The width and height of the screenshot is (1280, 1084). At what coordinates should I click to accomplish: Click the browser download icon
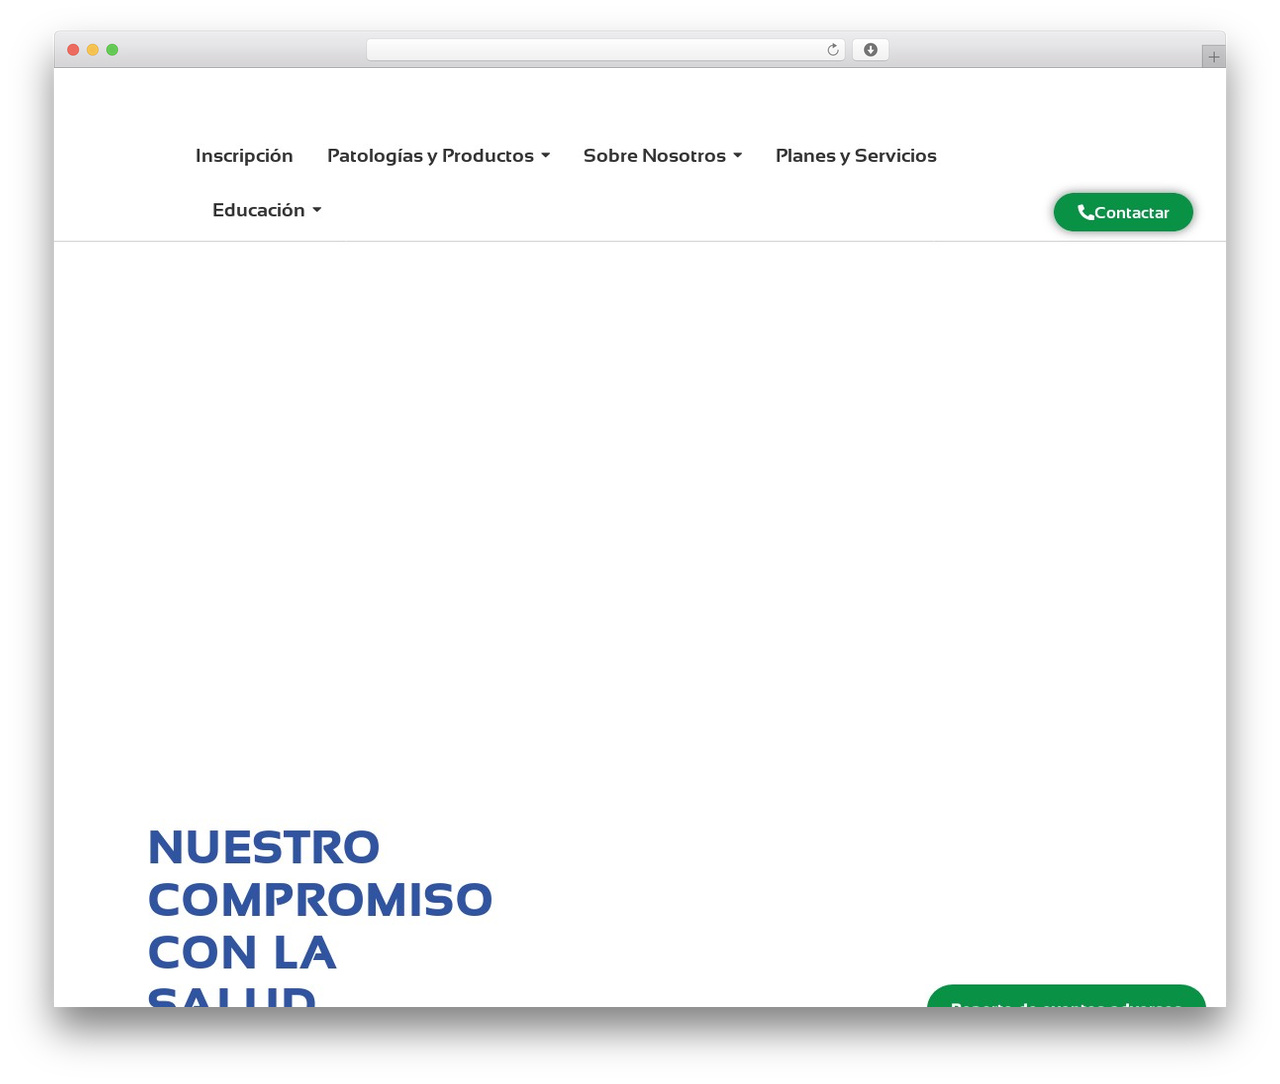pos(870,50)
